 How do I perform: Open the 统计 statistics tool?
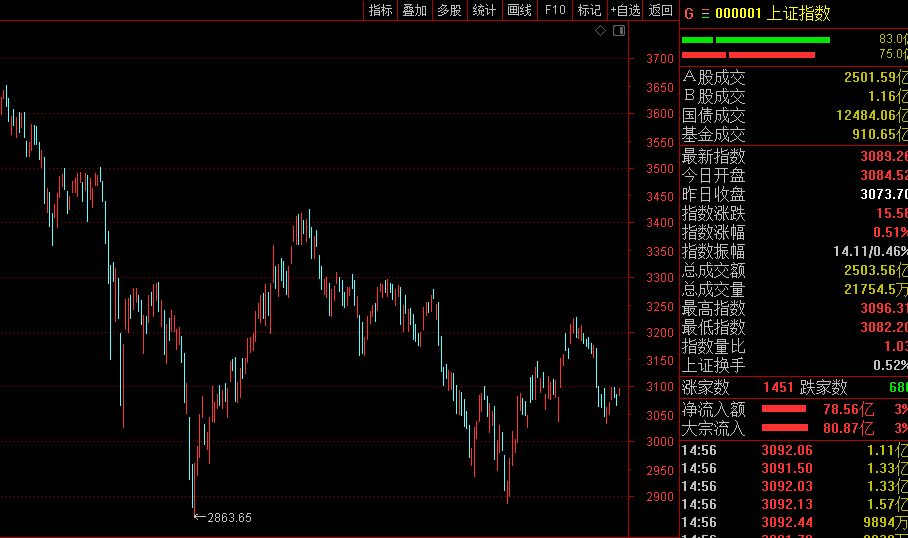tap(484, 10)
